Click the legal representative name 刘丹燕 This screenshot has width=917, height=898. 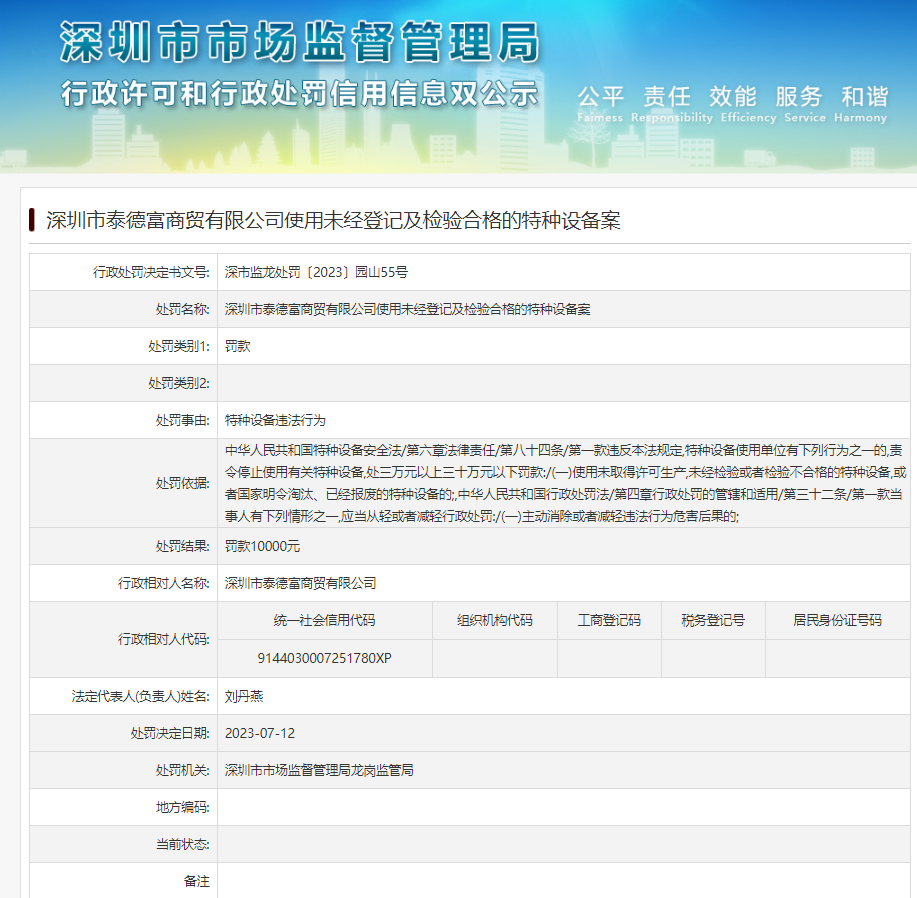[244, 696]
